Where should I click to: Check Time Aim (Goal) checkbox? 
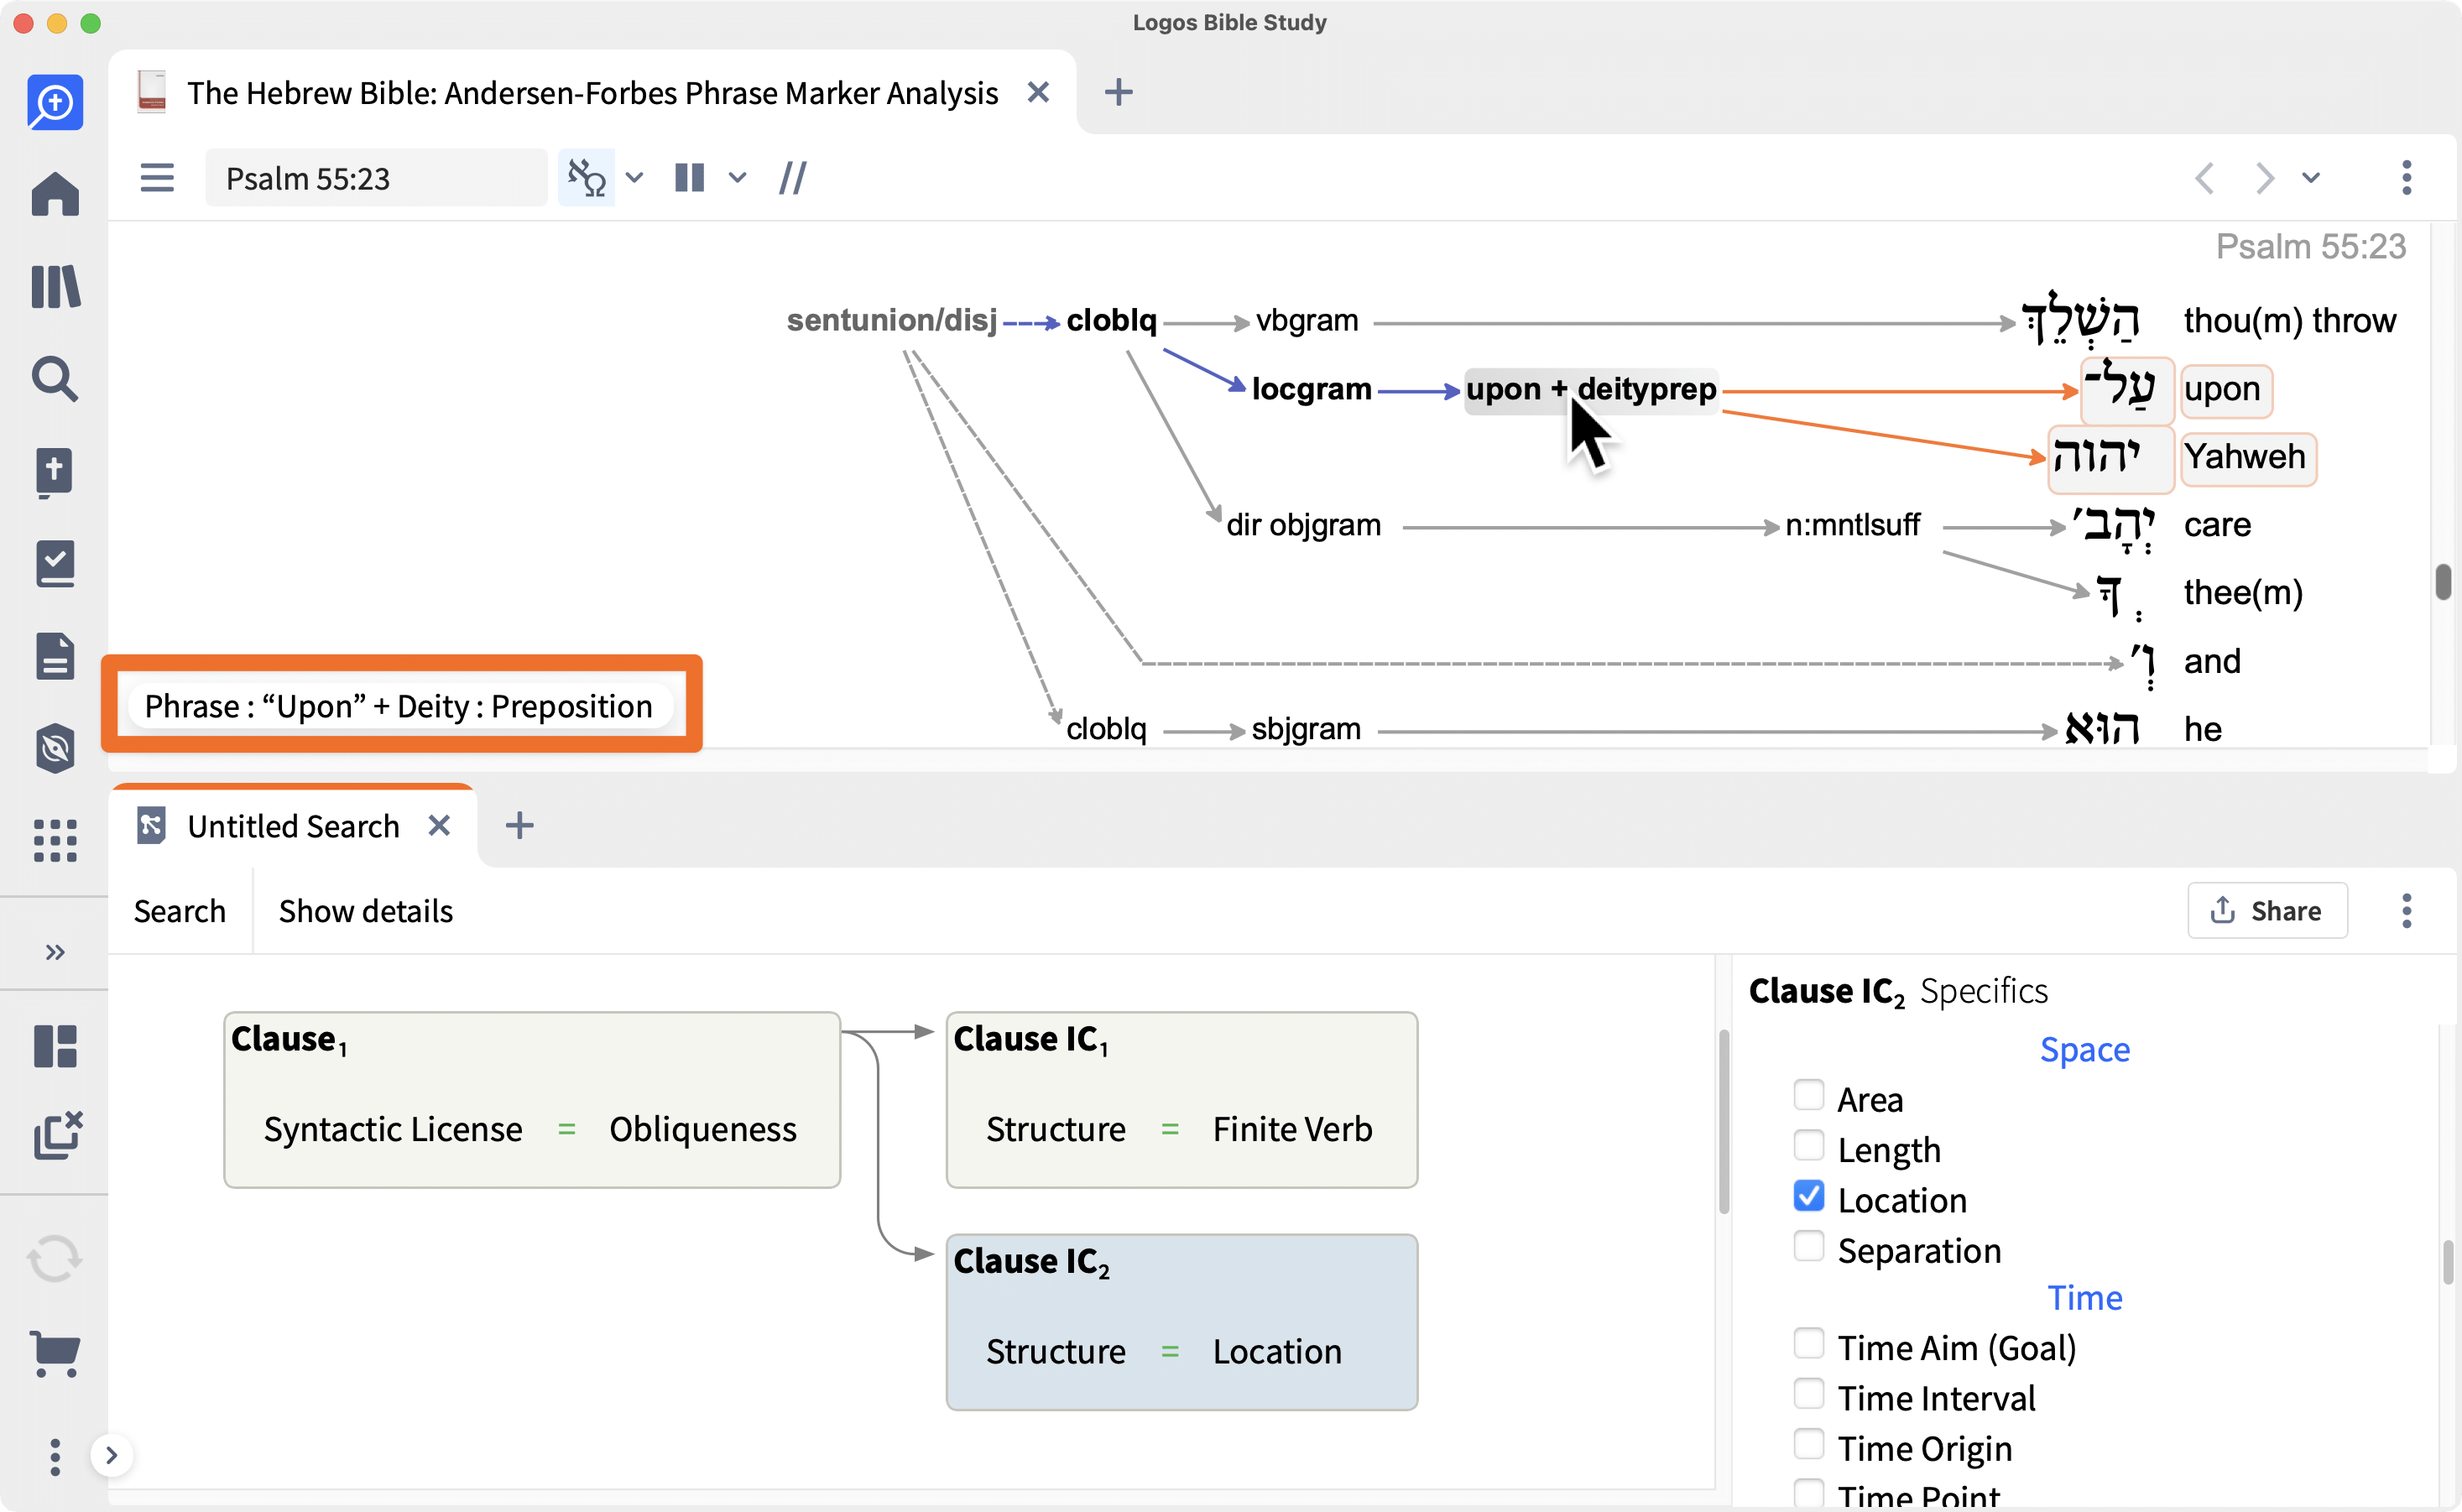pyautogui.click(x=1808, y=1344)
